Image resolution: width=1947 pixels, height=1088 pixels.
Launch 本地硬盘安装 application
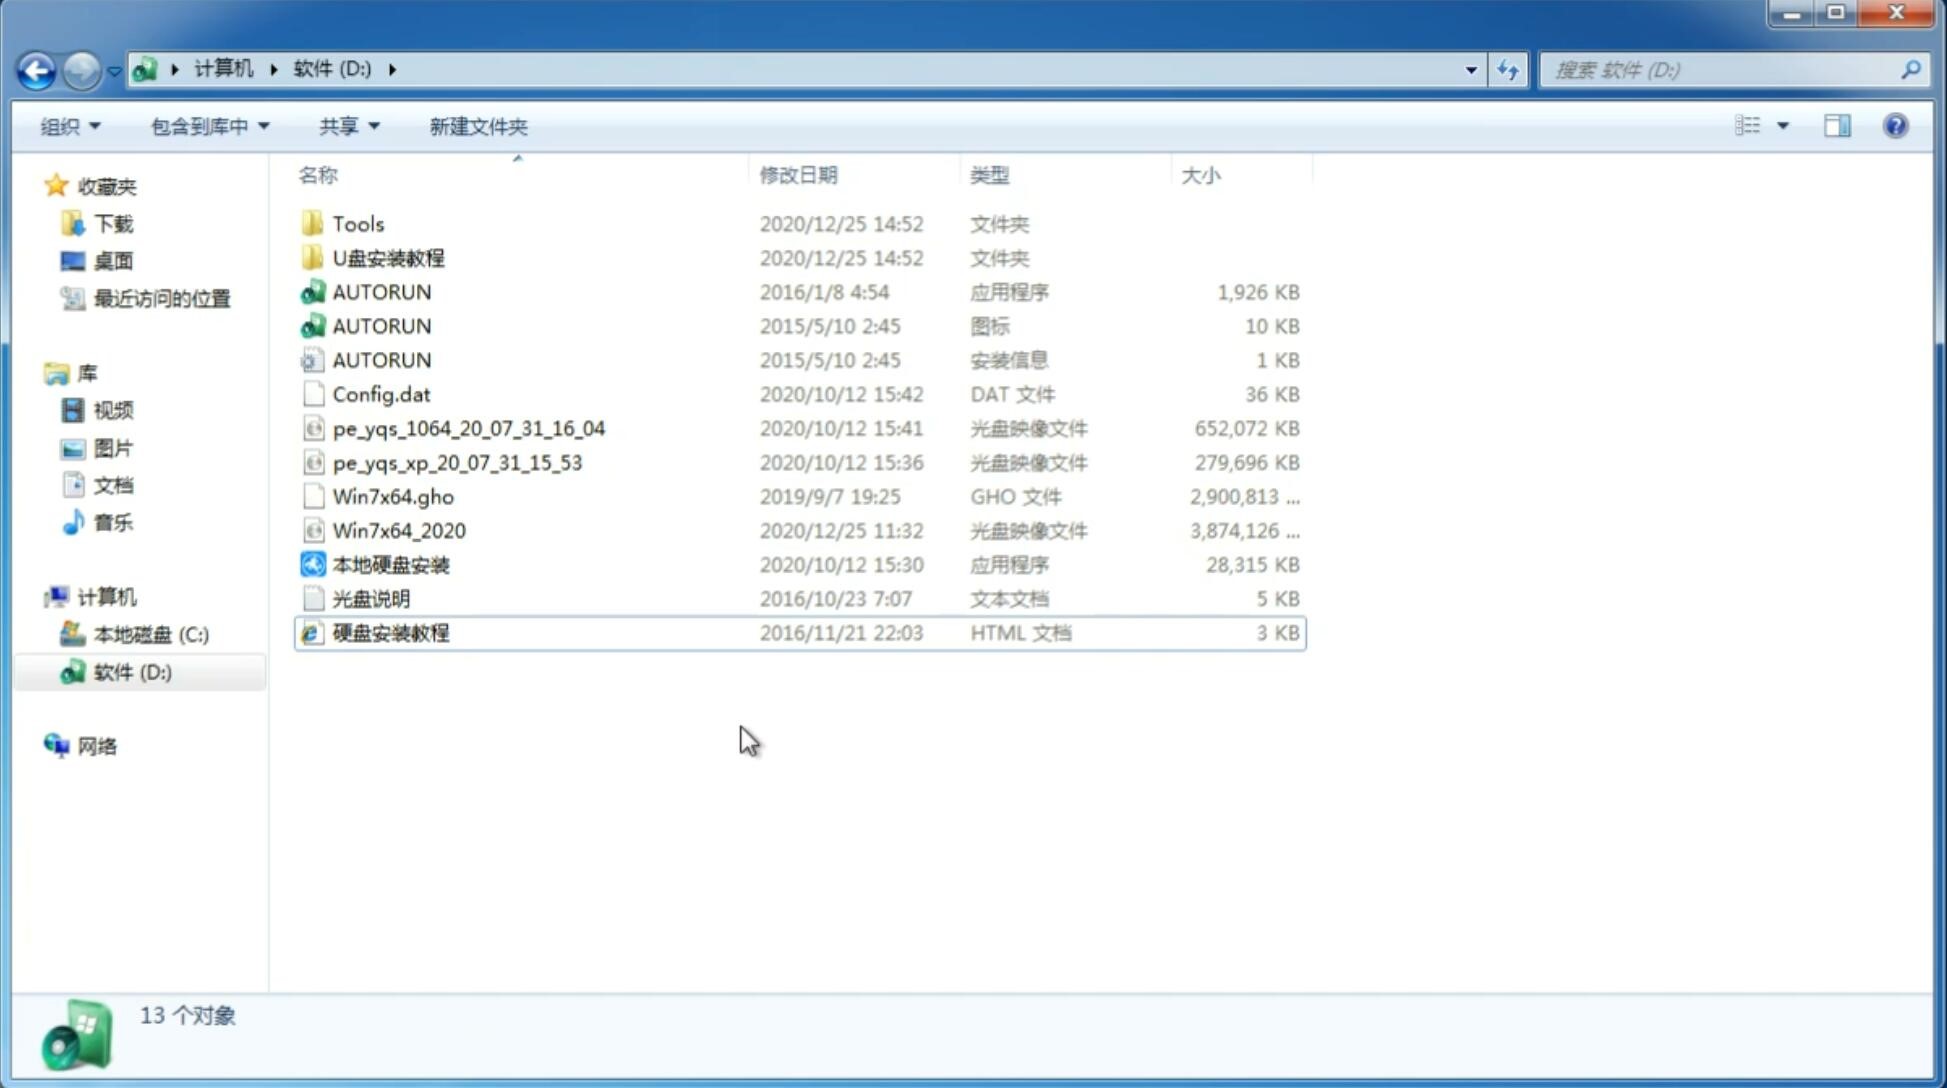(x=390, y=564)
